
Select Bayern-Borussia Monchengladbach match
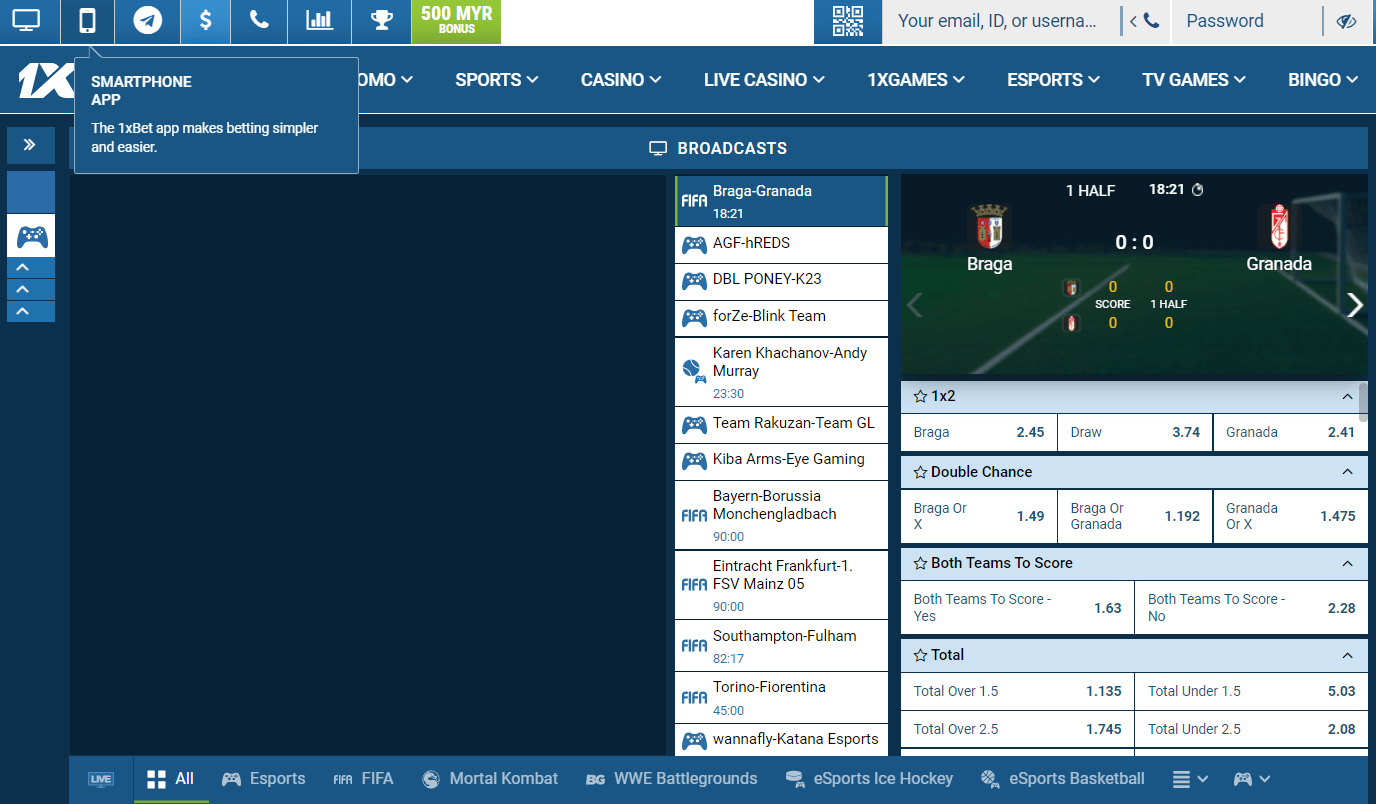pos(781,515)
